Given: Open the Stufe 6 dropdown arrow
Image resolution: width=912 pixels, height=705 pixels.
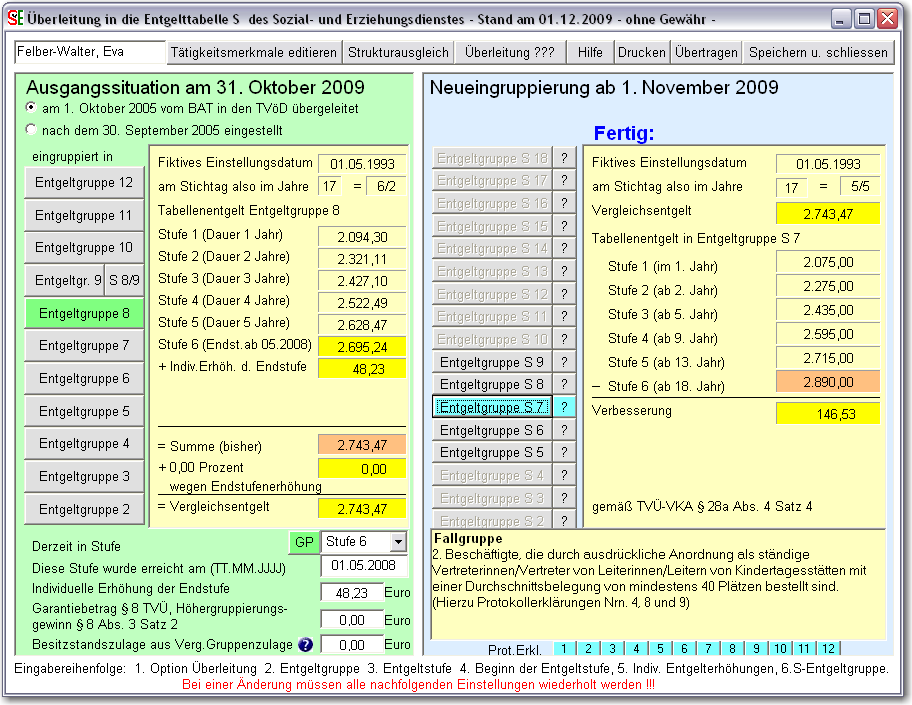Looking at the screenshot, I should point(398,542).
